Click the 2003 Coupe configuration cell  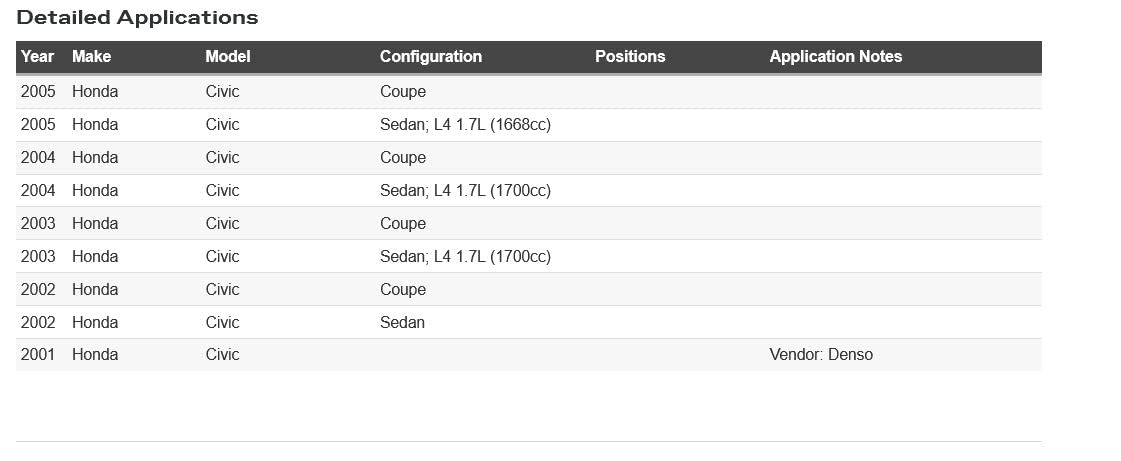coord(402,224)
